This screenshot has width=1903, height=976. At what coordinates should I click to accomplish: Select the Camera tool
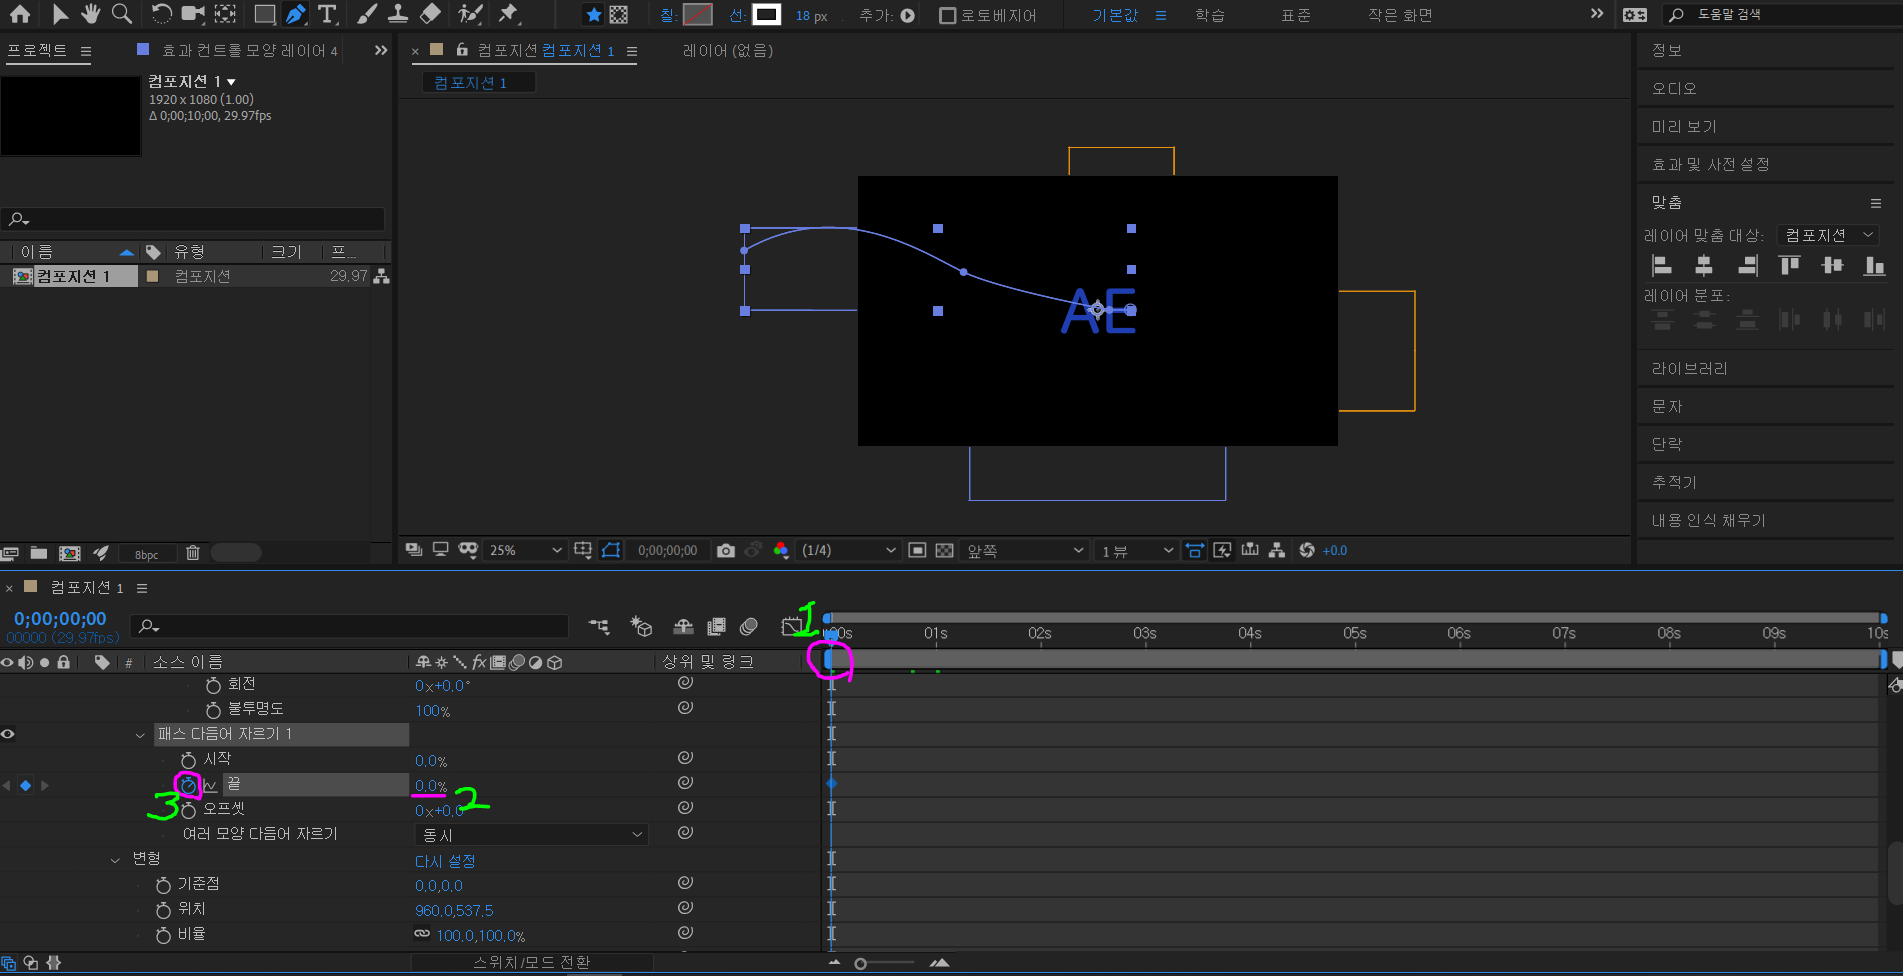point(193,14)
